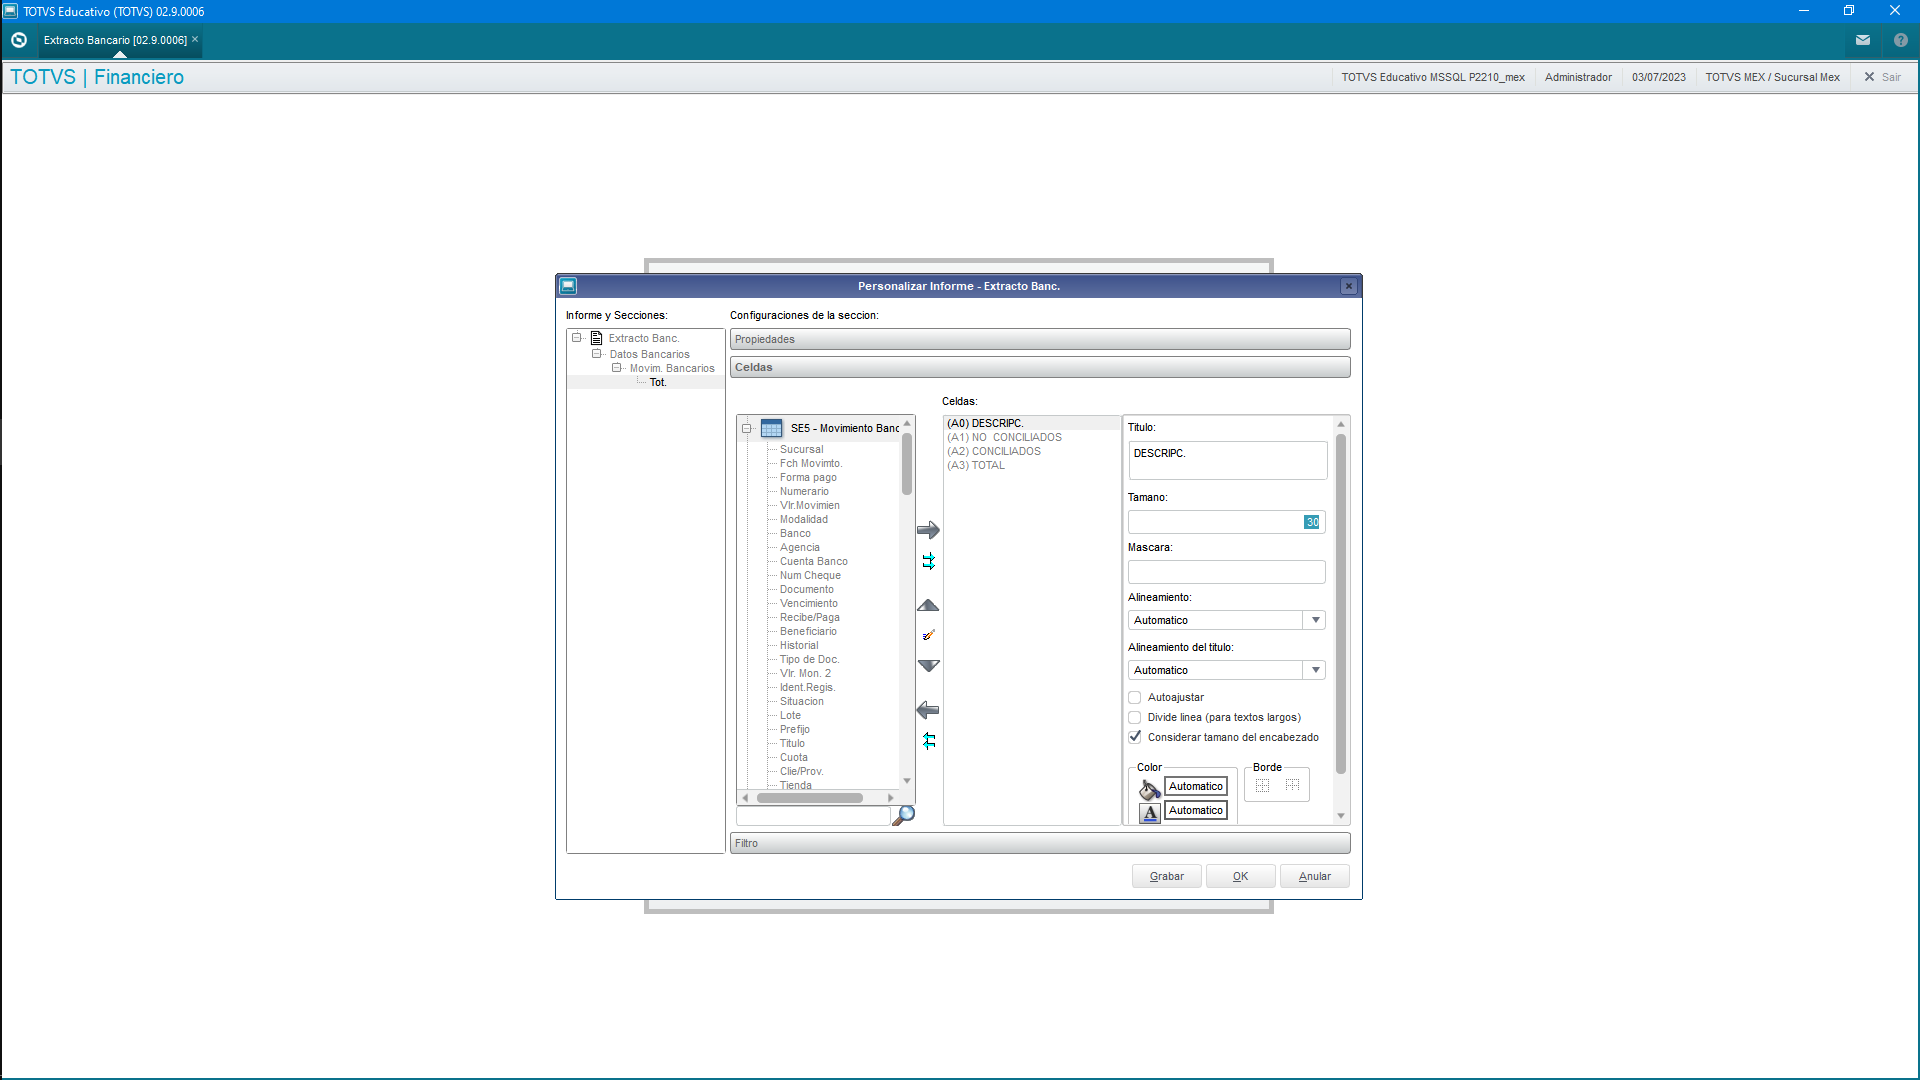Click the Tamano input field

click(1226, 522)
